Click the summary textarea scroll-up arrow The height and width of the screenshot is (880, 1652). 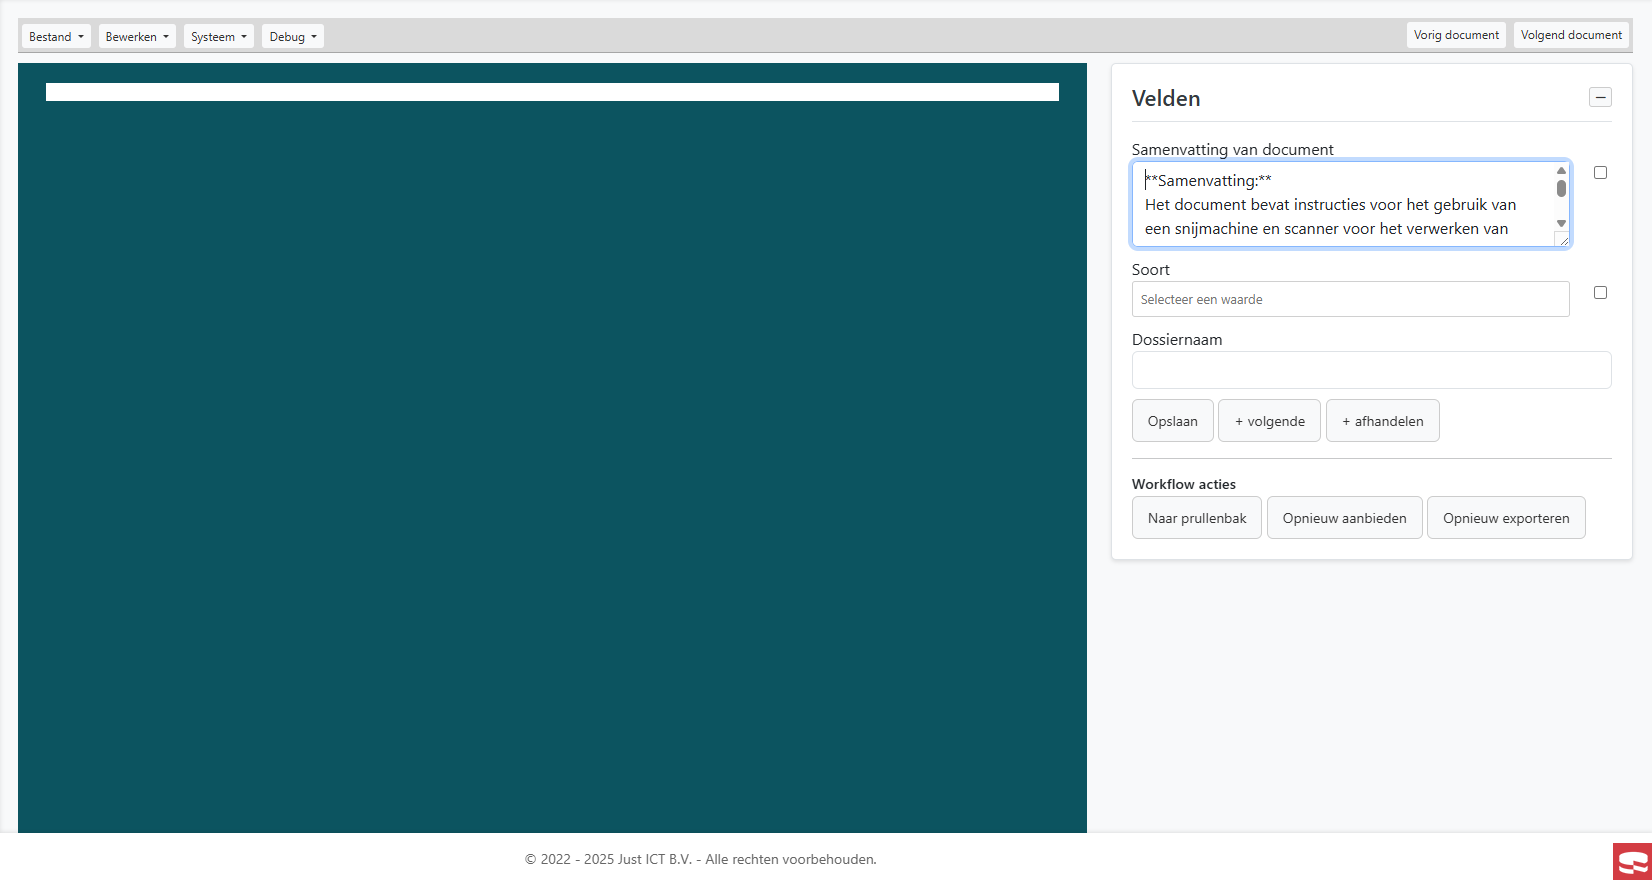click(1561, 170)
